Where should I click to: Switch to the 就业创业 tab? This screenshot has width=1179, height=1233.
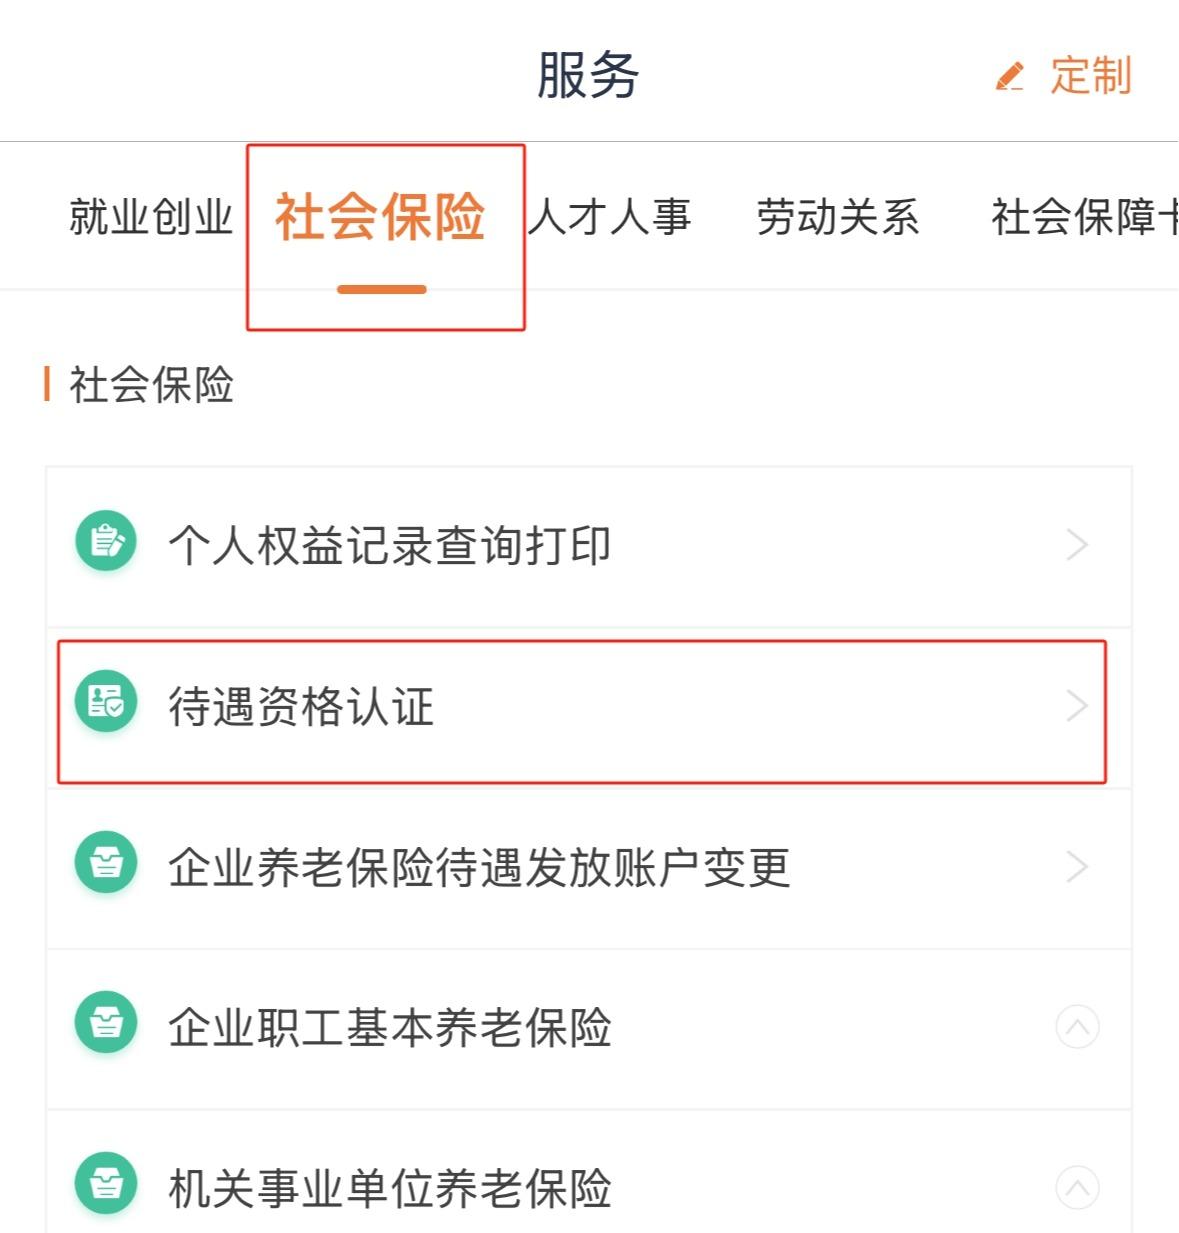[150, 217]
